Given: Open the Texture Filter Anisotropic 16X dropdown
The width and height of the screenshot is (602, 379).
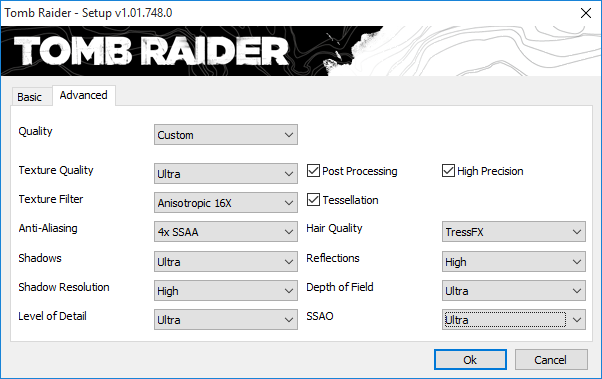Looking at the screenshot, I should click(226, 203).
